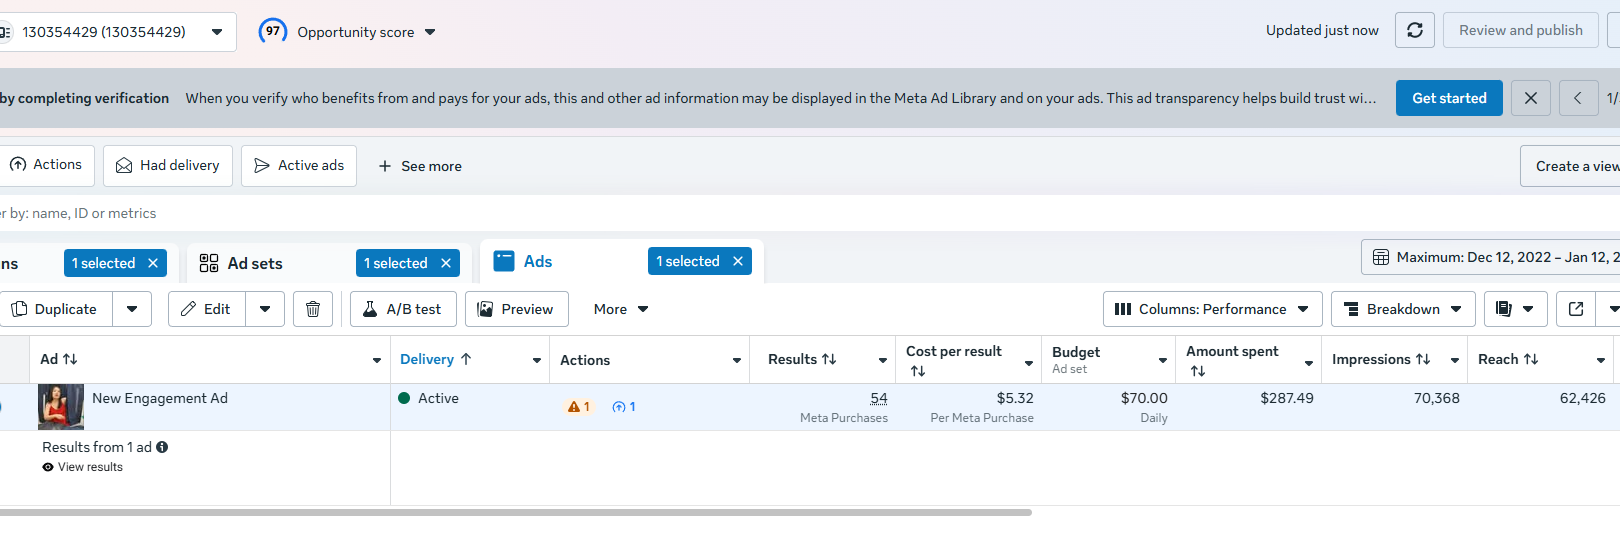
Task: Remove the Ad sets 1 selected filter
Action: pyautogui.click(x=446, y=263)
